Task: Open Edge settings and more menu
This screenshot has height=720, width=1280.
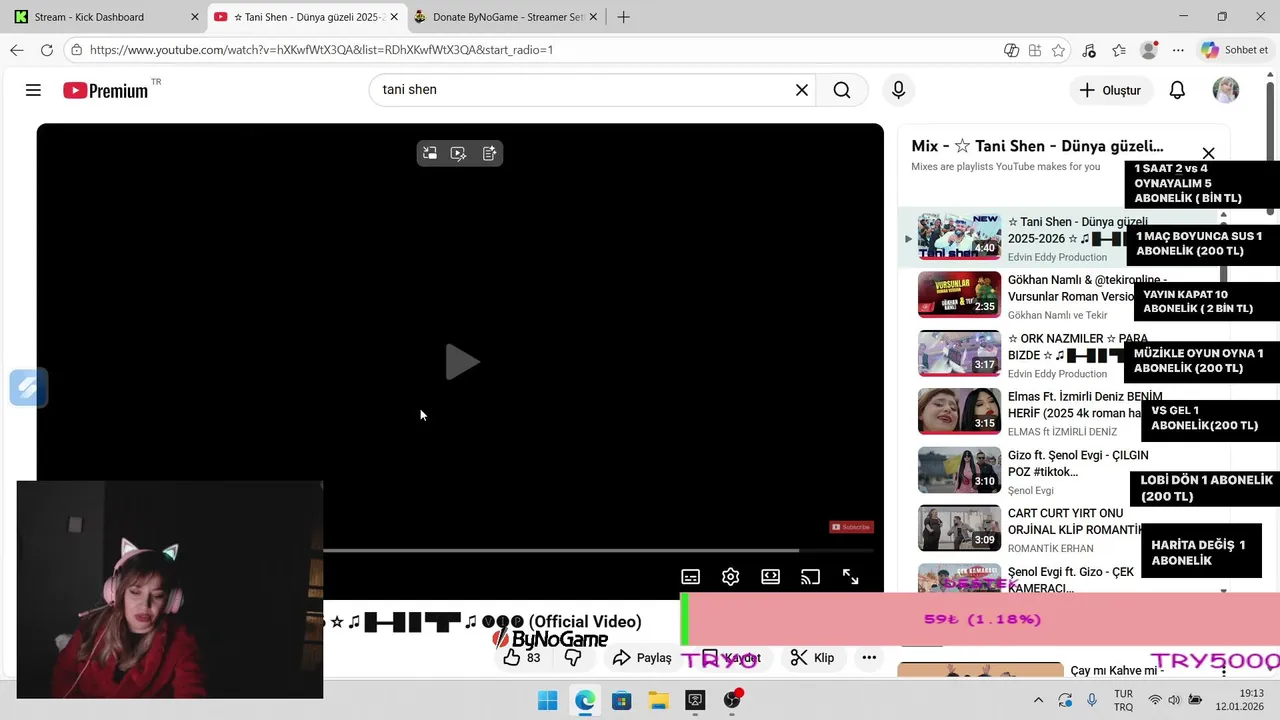Action: coord(1178,50)
